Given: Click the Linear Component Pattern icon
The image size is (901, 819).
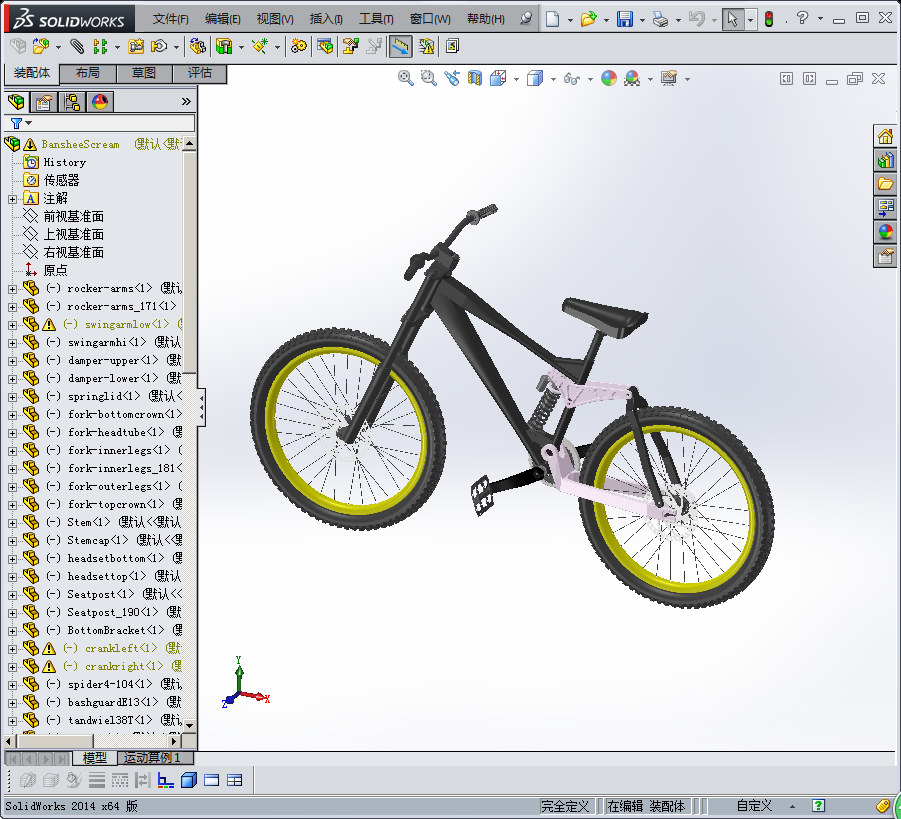Looking at the screenshot, I should click(100, 46).
